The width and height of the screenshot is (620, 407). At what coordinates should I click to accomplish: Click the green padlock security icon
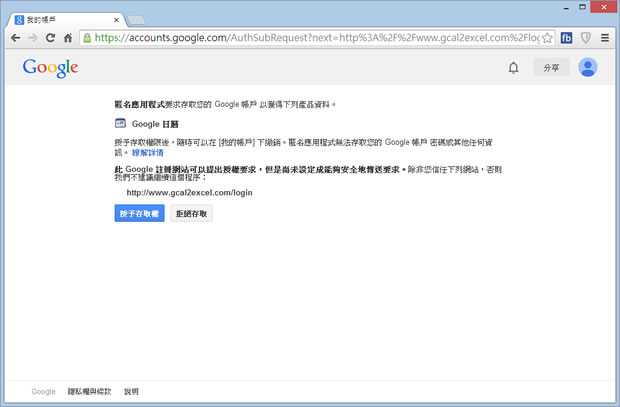click(87, 38)
